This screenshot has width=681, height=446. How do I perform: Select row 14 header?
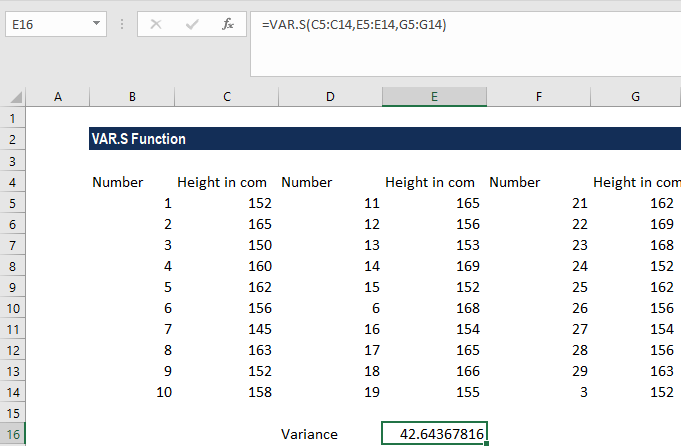(x=13, y=392)
